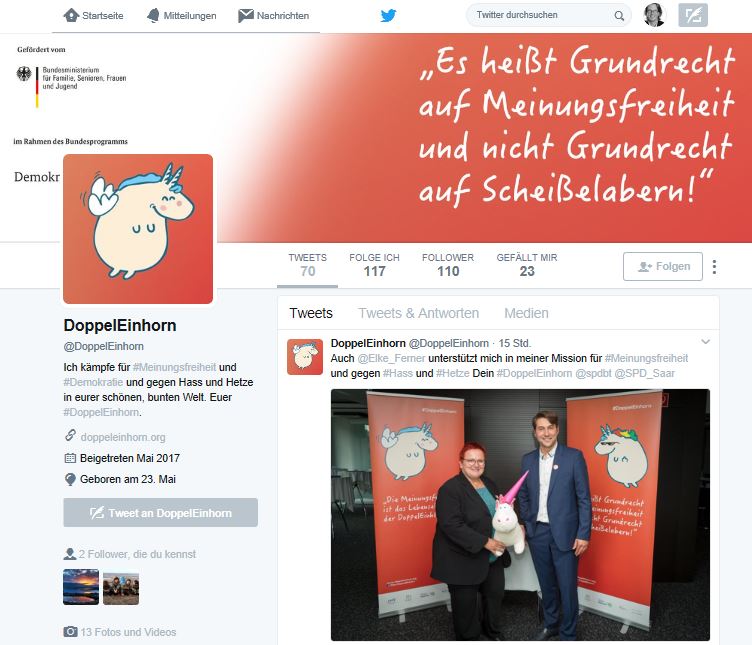
Task: Open Mitteilungen bell notifications
Action: 153,15
